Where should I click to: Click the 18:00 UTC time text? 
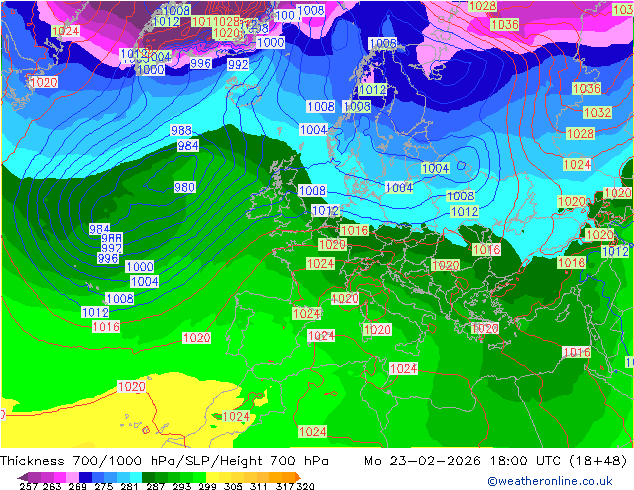point(525,461)
